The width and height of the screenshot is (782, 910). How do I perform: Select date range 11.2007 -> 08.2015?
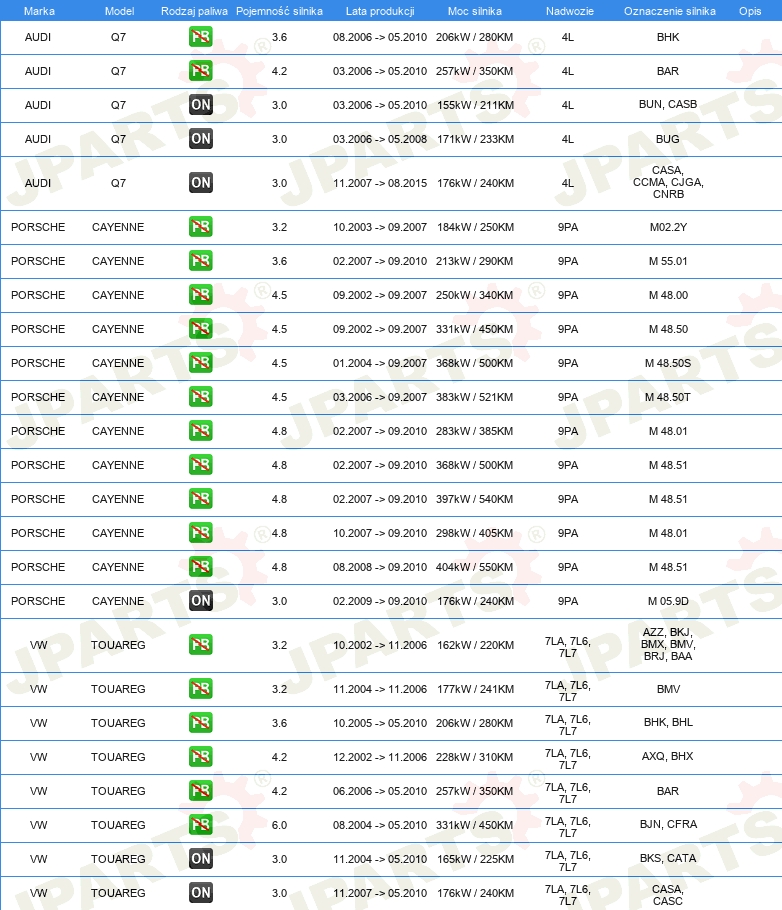(x=380, y=183)
